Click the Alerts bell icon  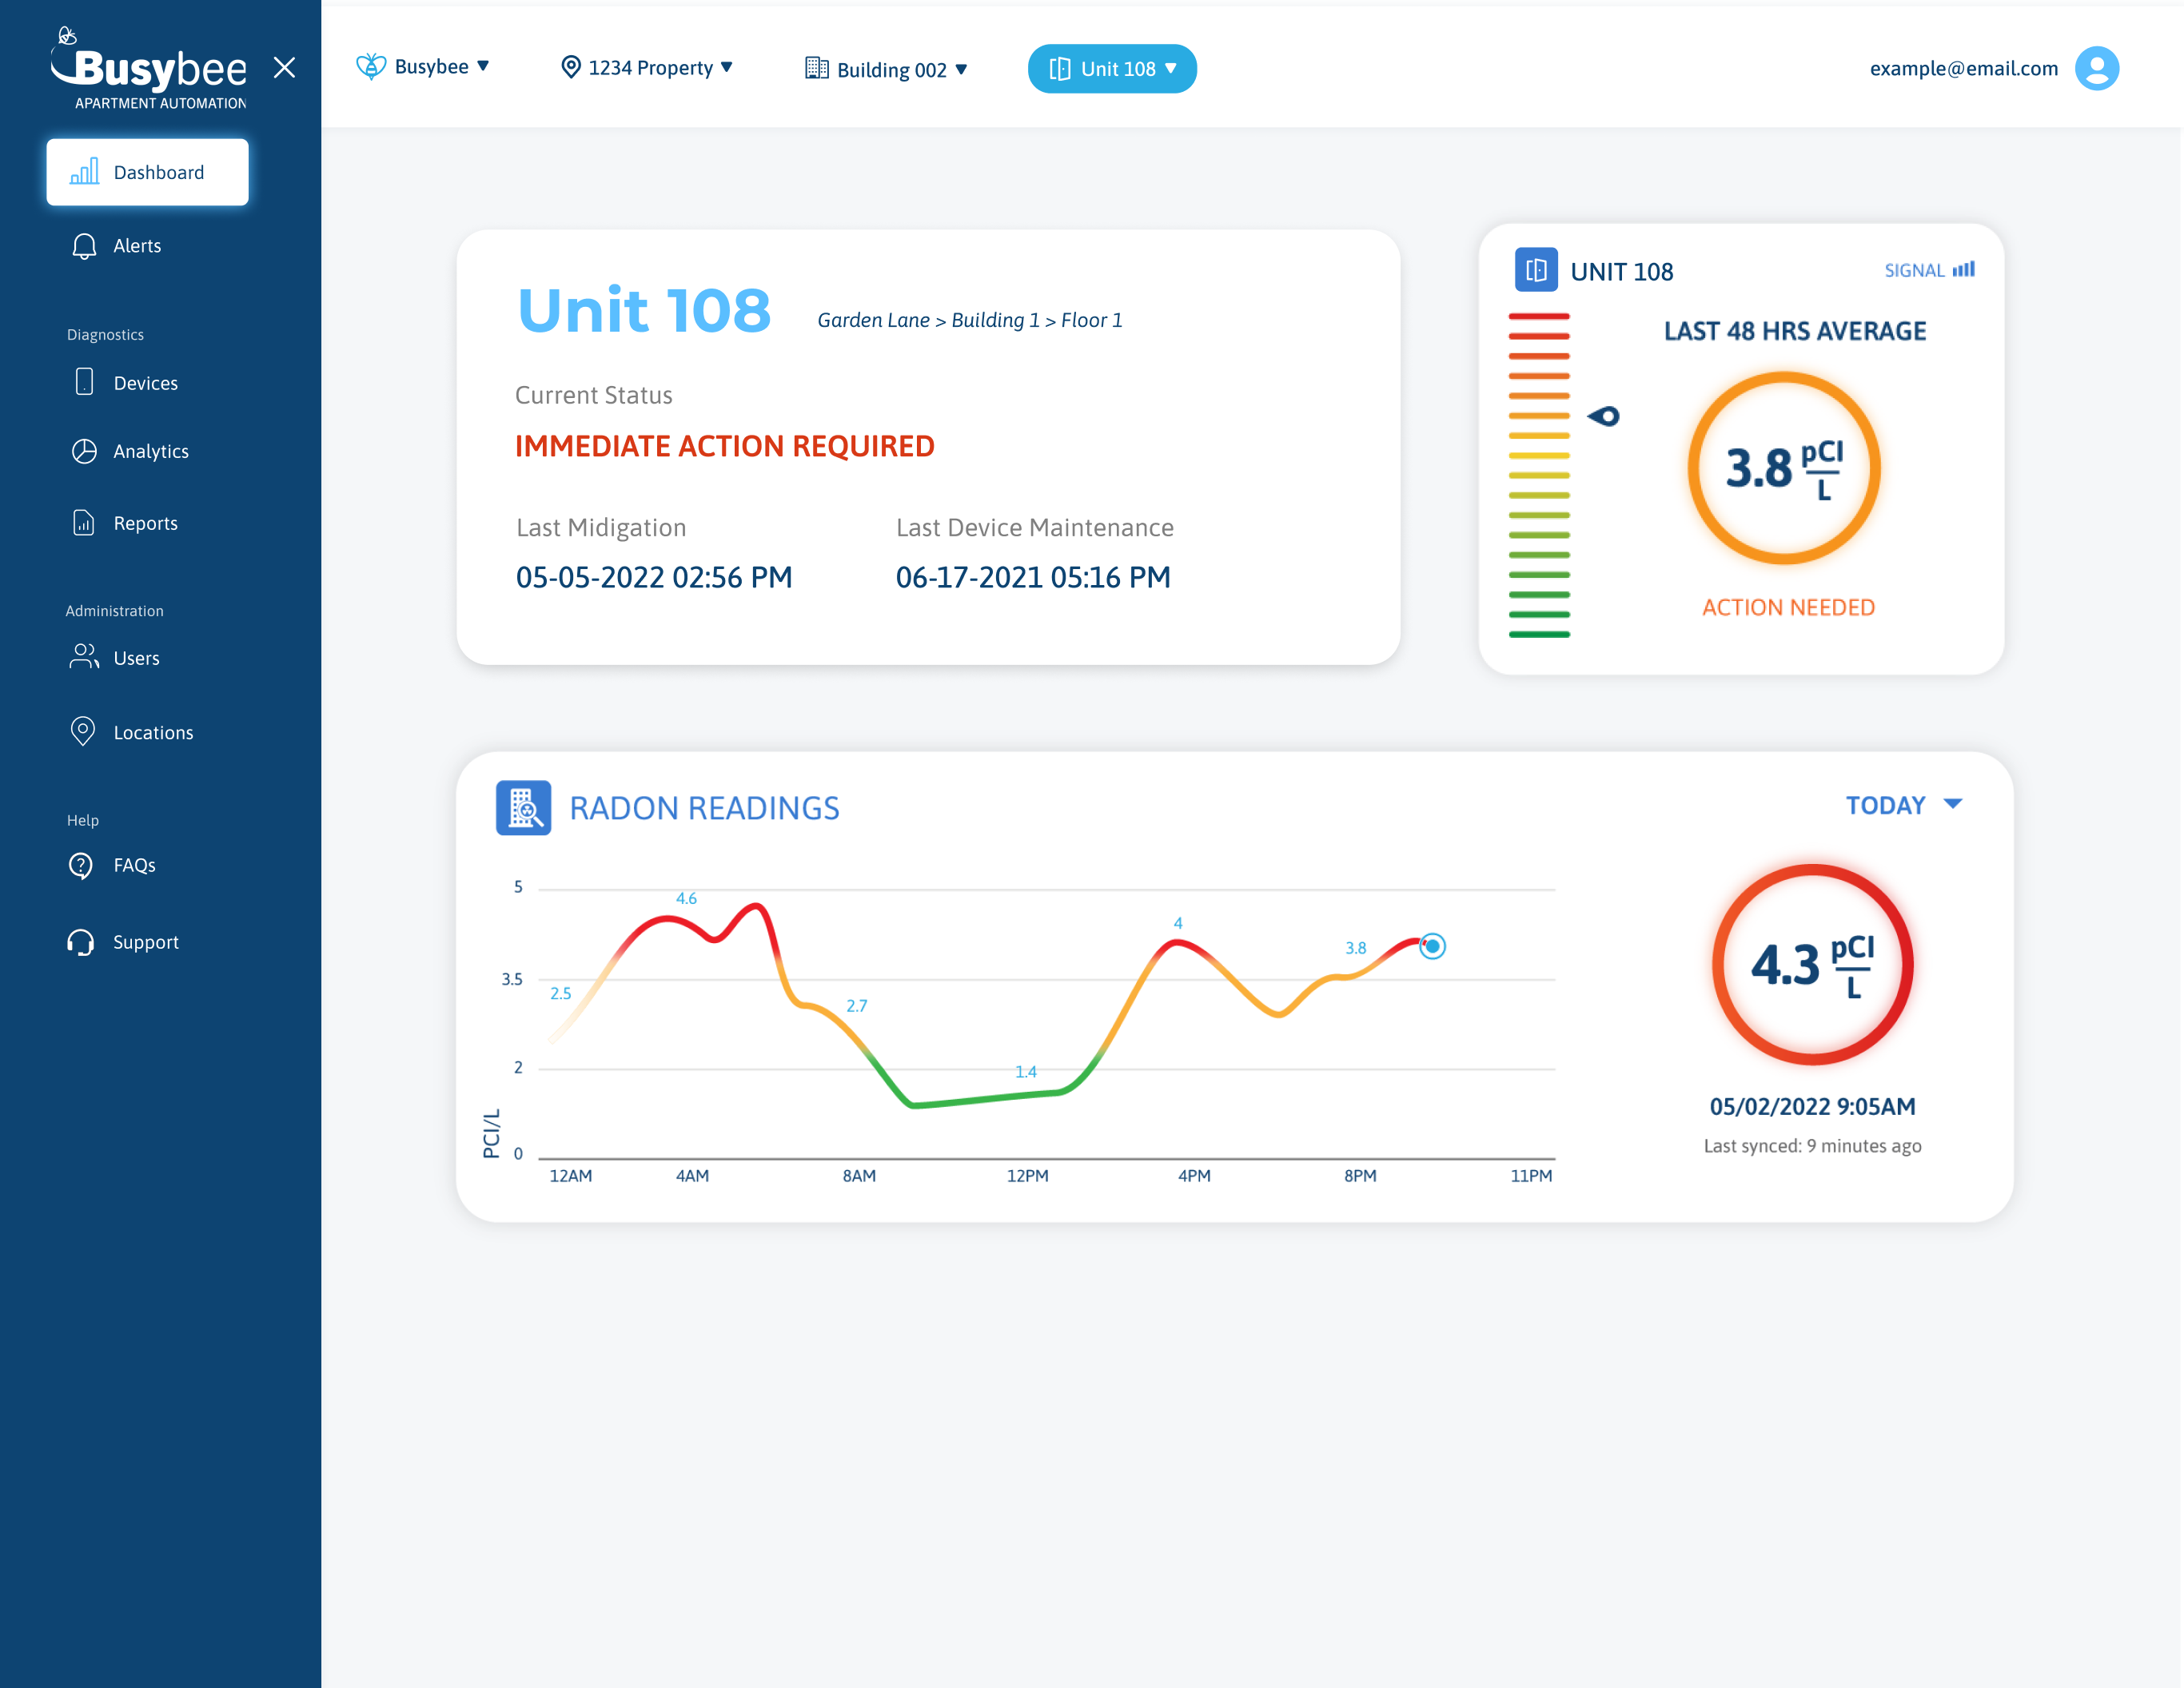pos(85,246)
